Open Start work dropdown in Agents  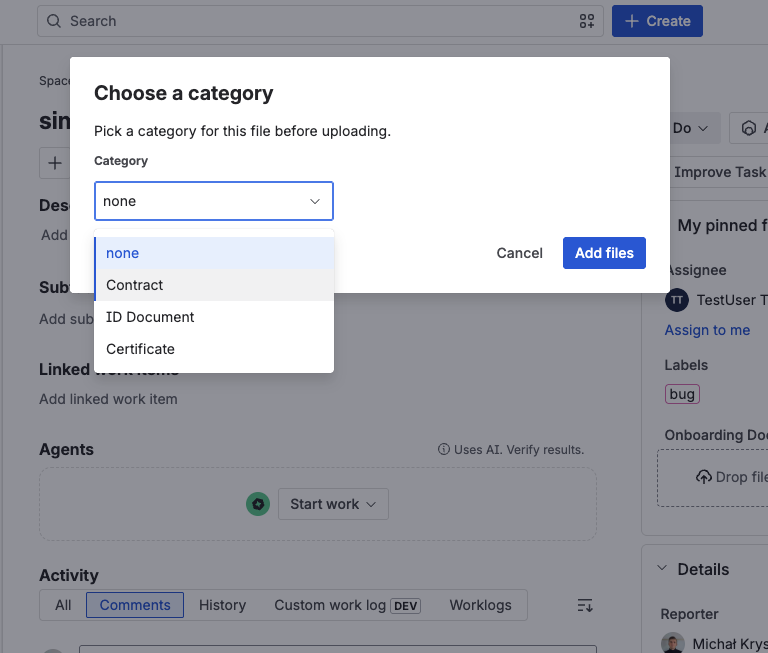pos(333,504)
